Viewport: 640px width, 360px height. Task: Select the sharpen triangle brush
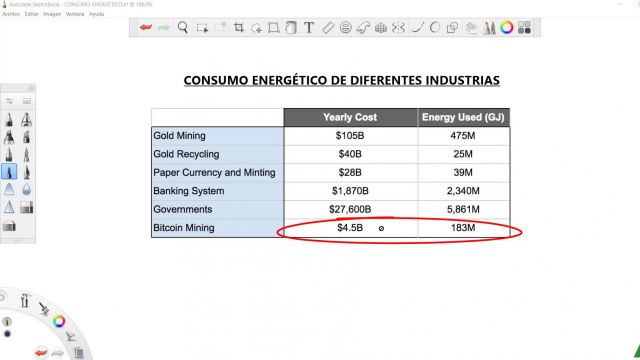pyautogui.click(x=9, y=207)
